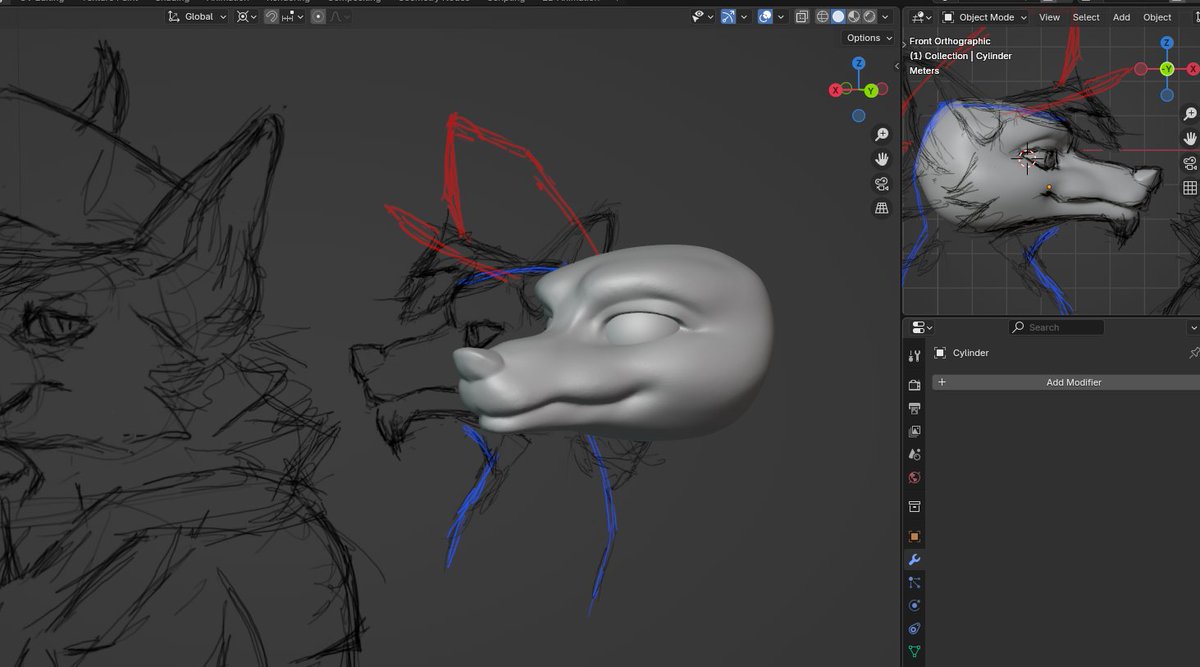Toggle camera view in main viewport

click(882, 183)
